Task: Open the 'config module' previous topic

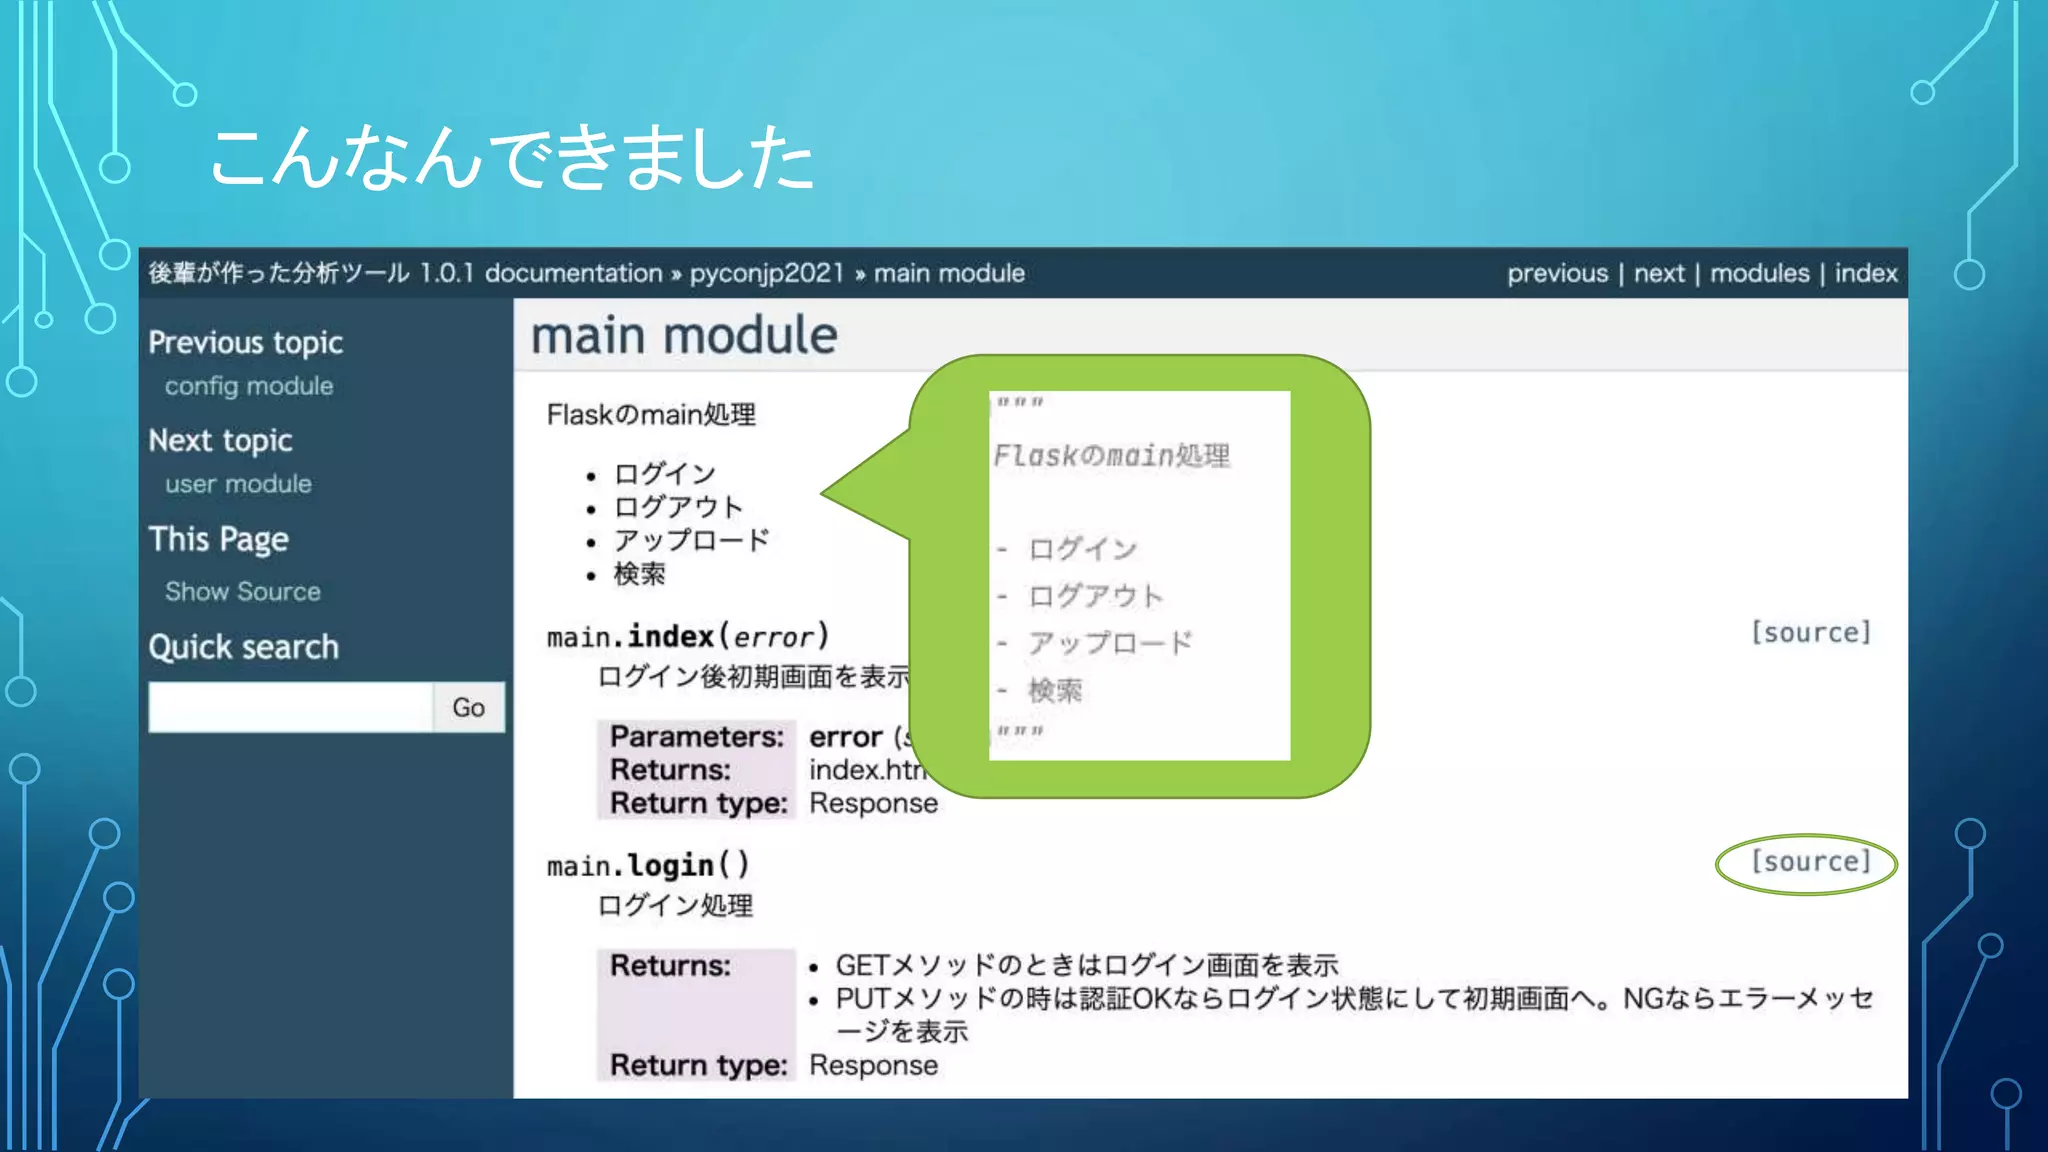Action: 249,386
